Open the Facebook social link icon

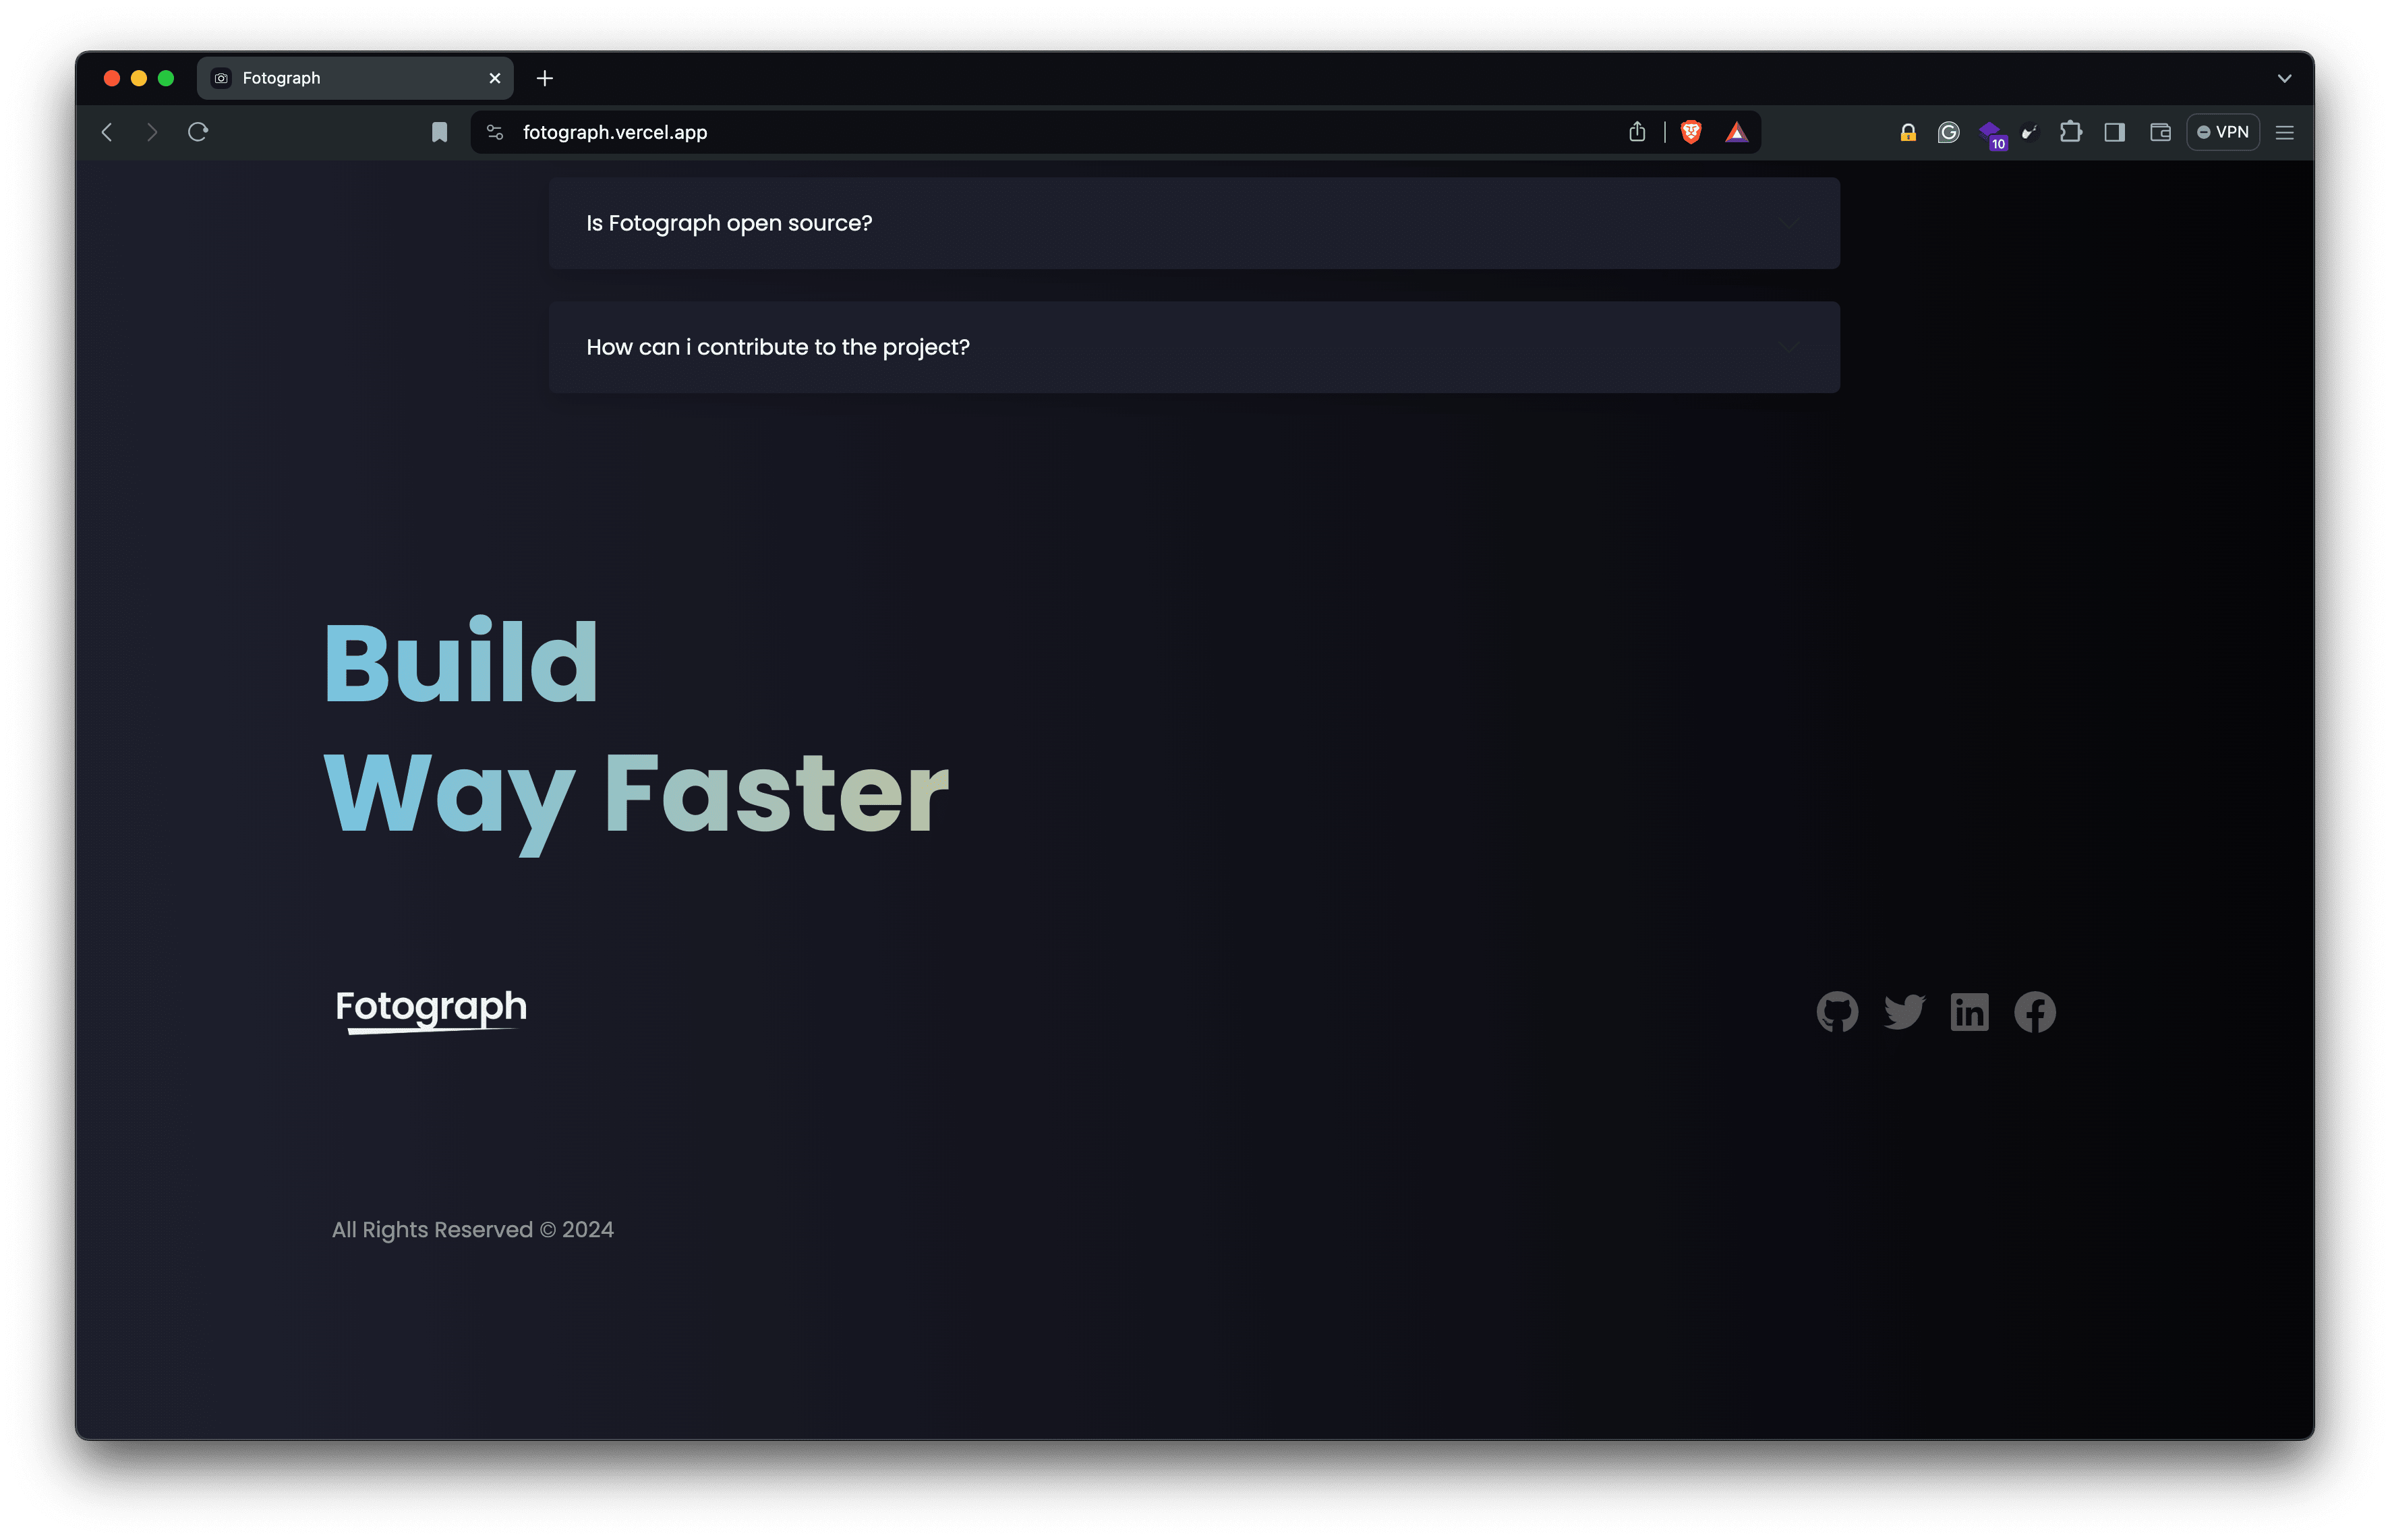[x=2034, y=1012]
